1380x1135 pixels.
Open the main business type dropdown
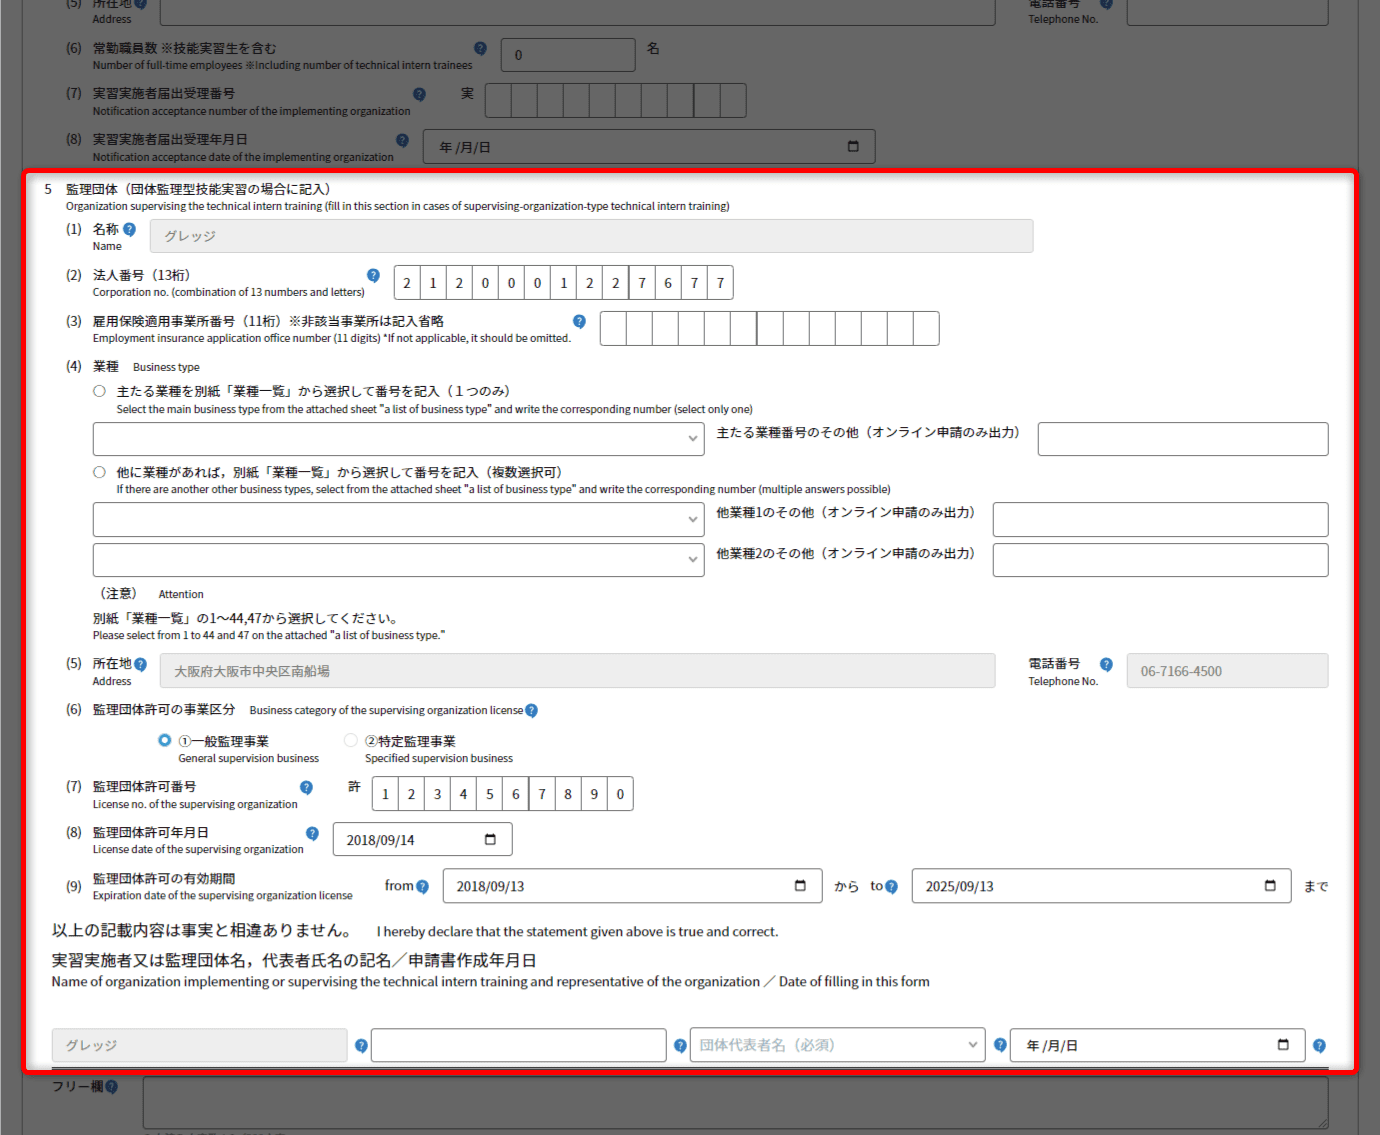(x=398, y=439)
